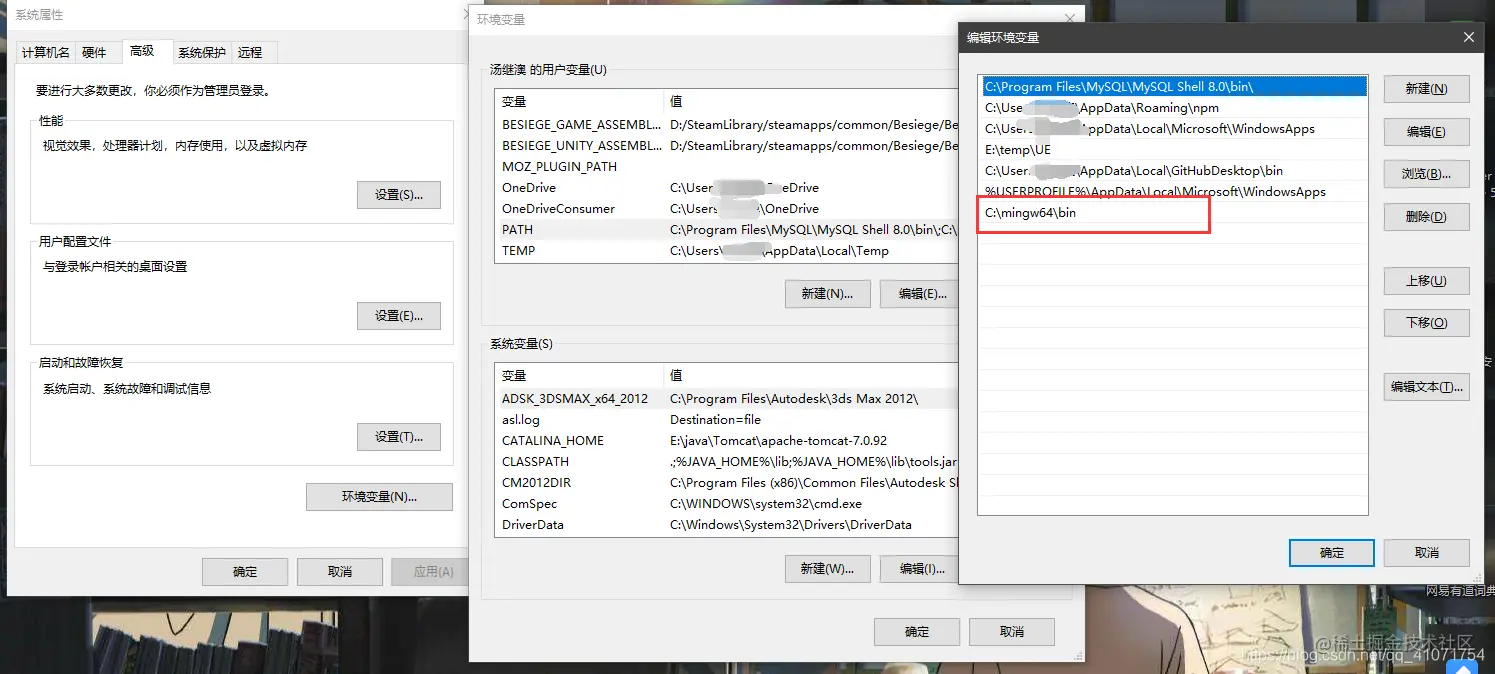Click 上移(U) button
Screen dimensions: 1495x674
pos(1426,281)
